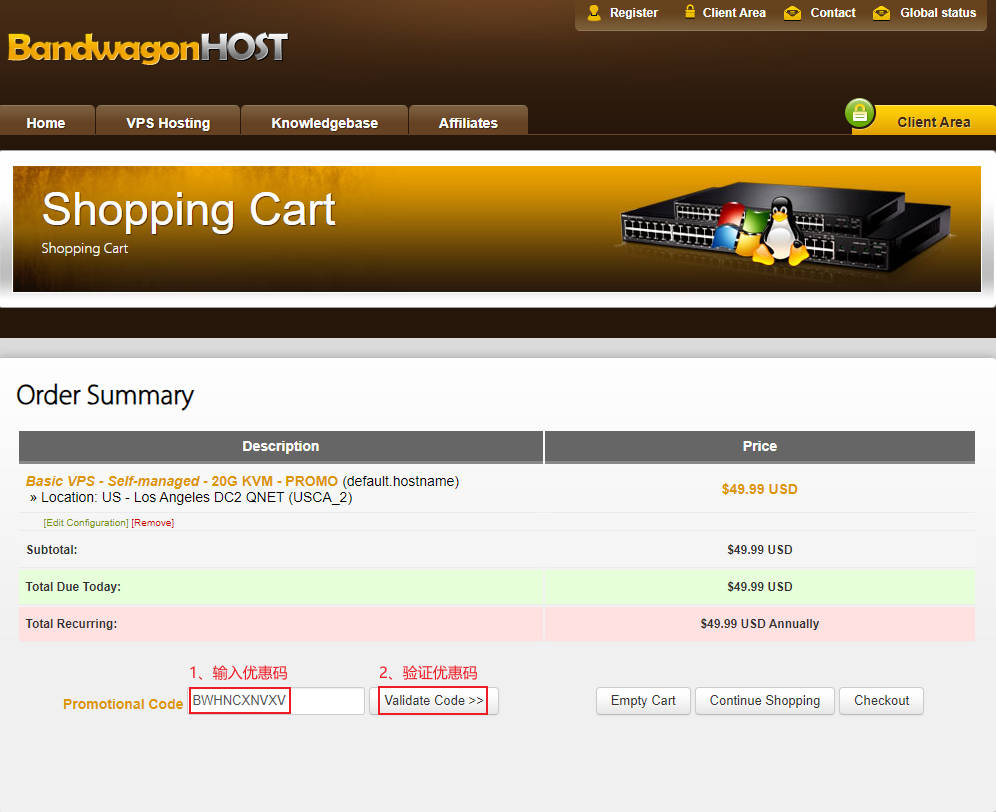Click the padlock icon in top bar

(690, 12)
